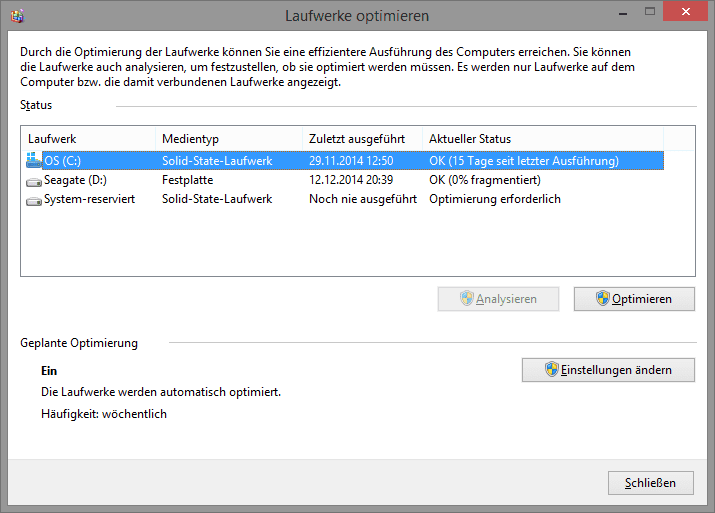Select the OS (C:) Windows drive icon
This screenshot has height=513, width=715.
click(x=34, y=160)
